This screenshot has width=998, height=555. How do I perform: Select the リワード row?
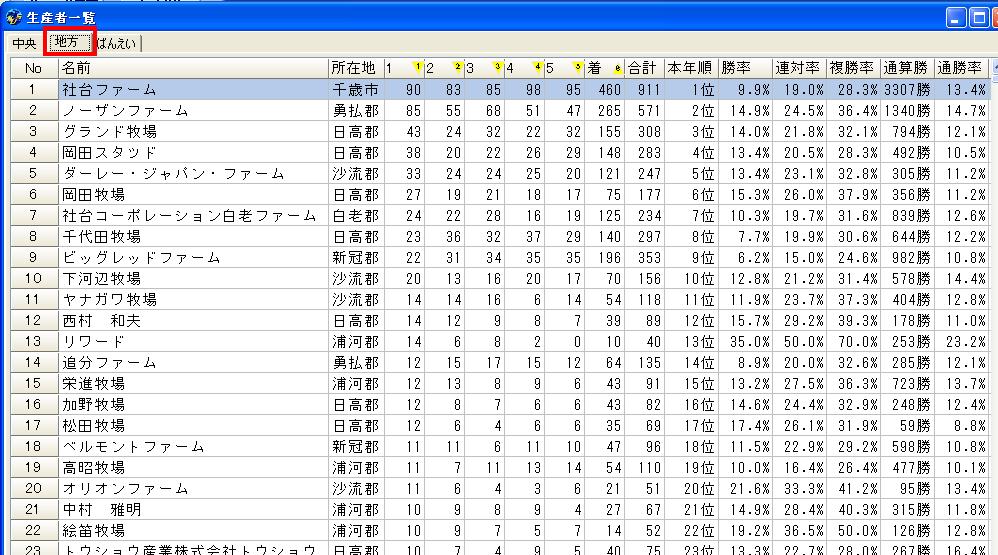point(500,342)
